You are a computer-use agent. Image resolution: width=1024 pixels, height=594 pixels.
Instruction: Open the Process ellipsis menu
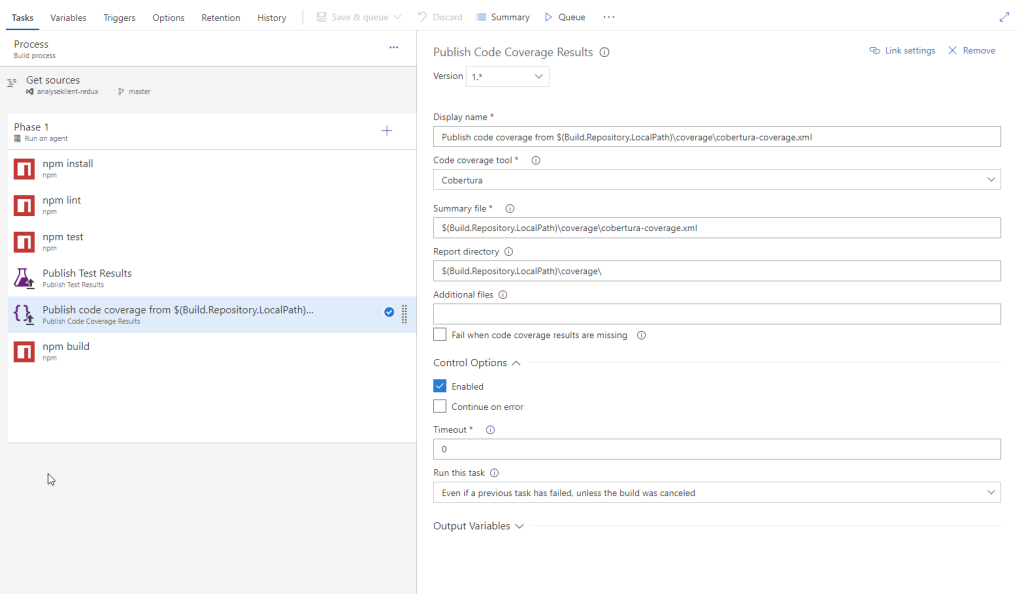click(393, 48)
